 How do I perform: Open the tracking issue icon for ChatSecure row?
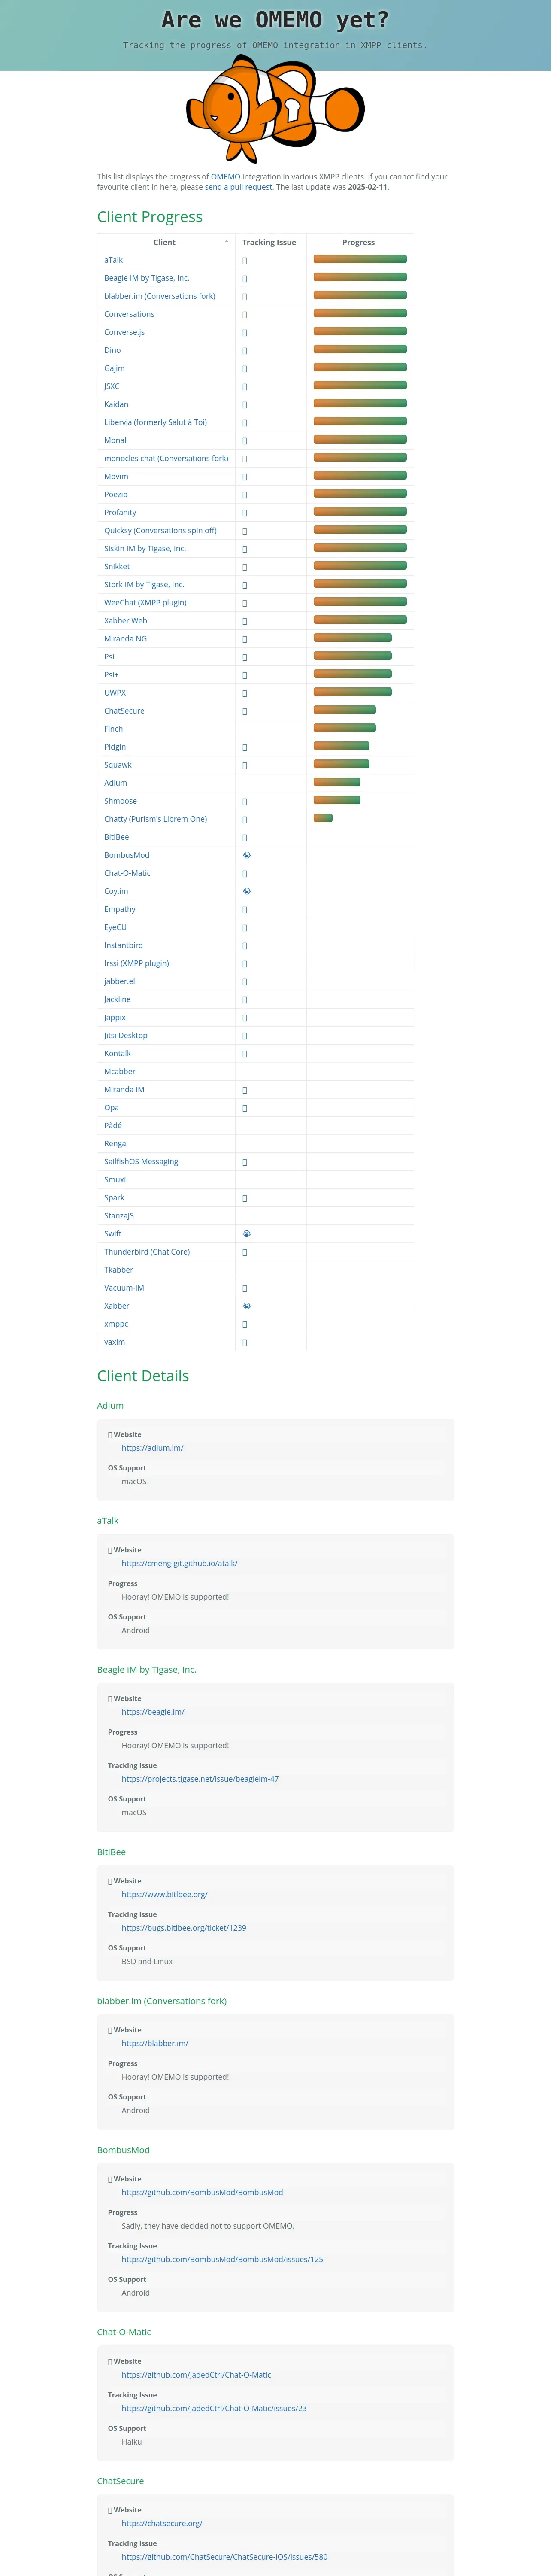click(x=245, y=711)
